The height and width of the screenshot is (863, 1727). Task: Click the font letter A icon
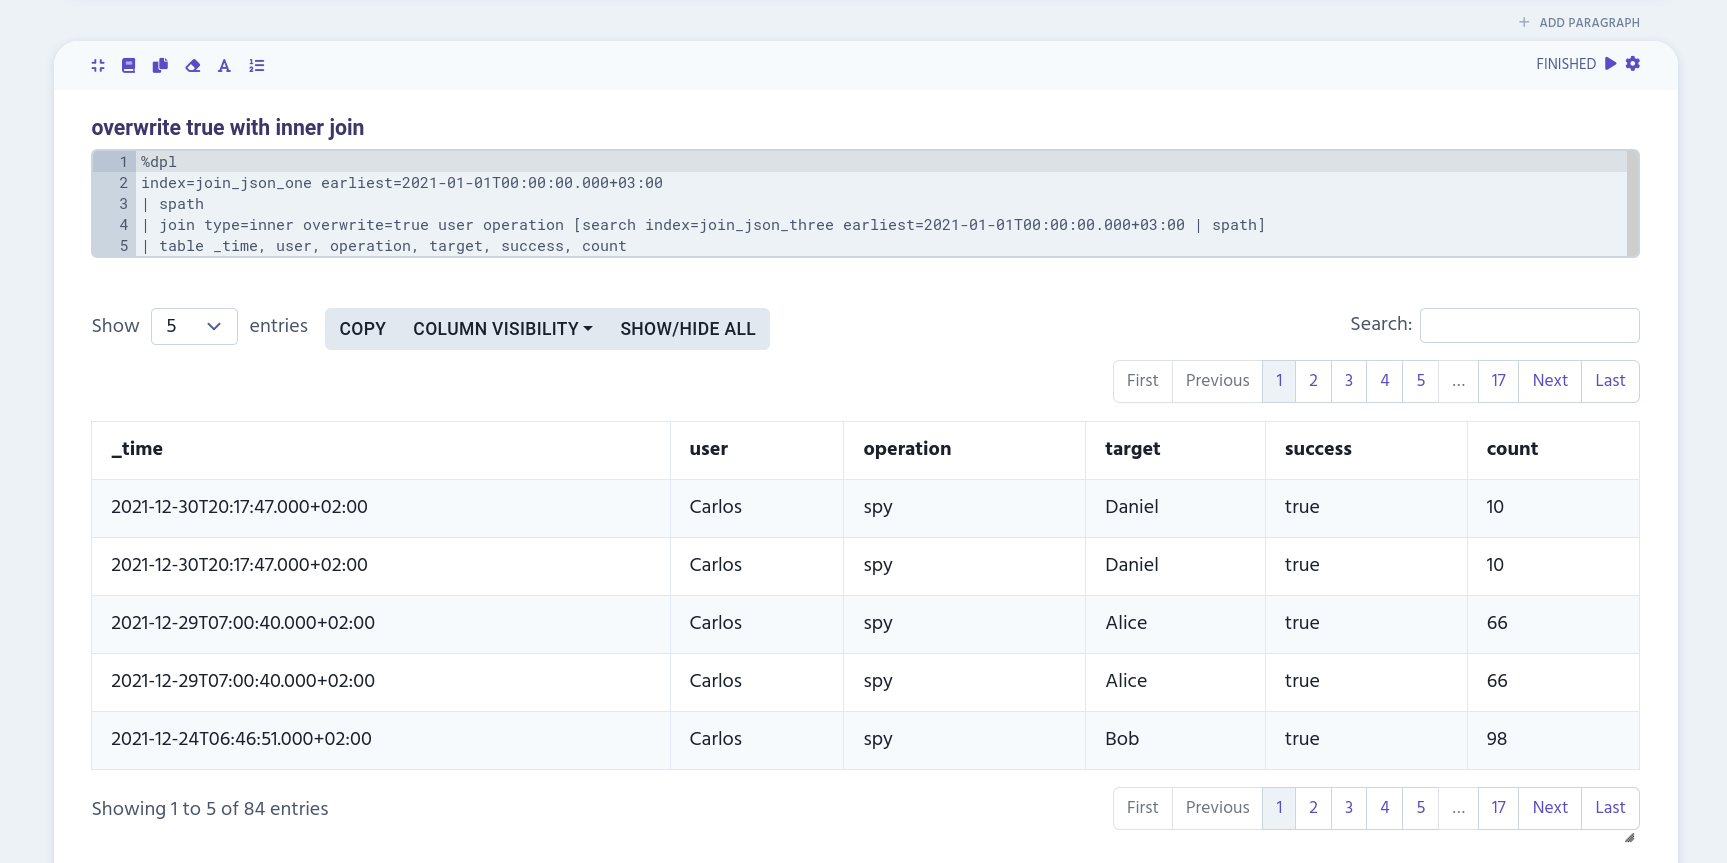[x=224, y=65]
